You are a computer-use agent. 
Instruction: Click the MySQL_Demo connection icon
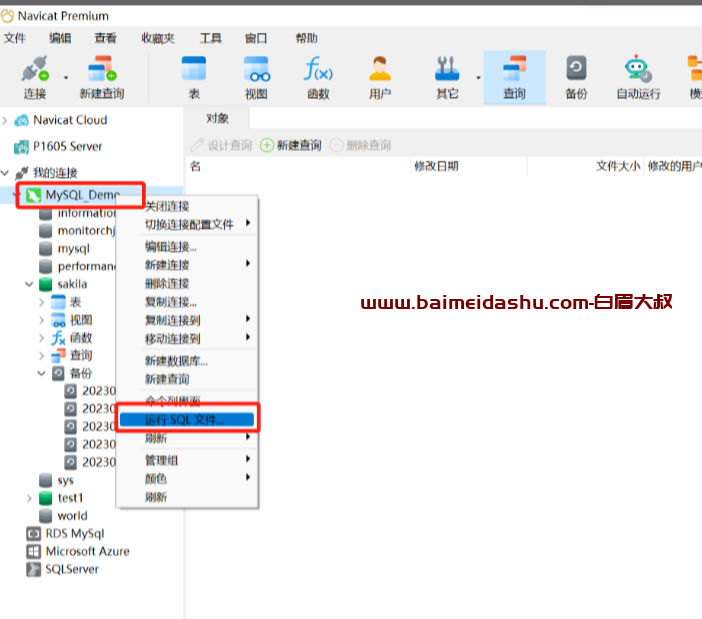(x=33, y=195)
